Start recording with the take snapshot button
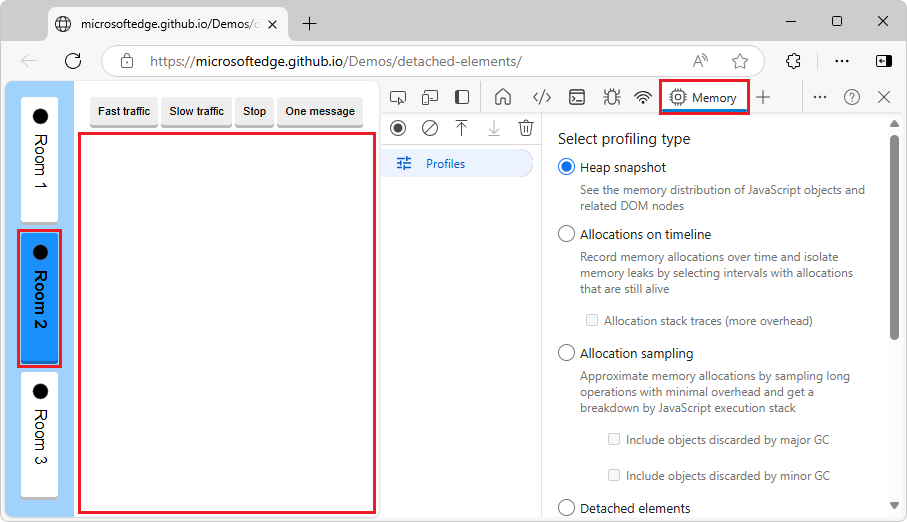Viewport: 907px width, 522px height. [x=398, y=128]
